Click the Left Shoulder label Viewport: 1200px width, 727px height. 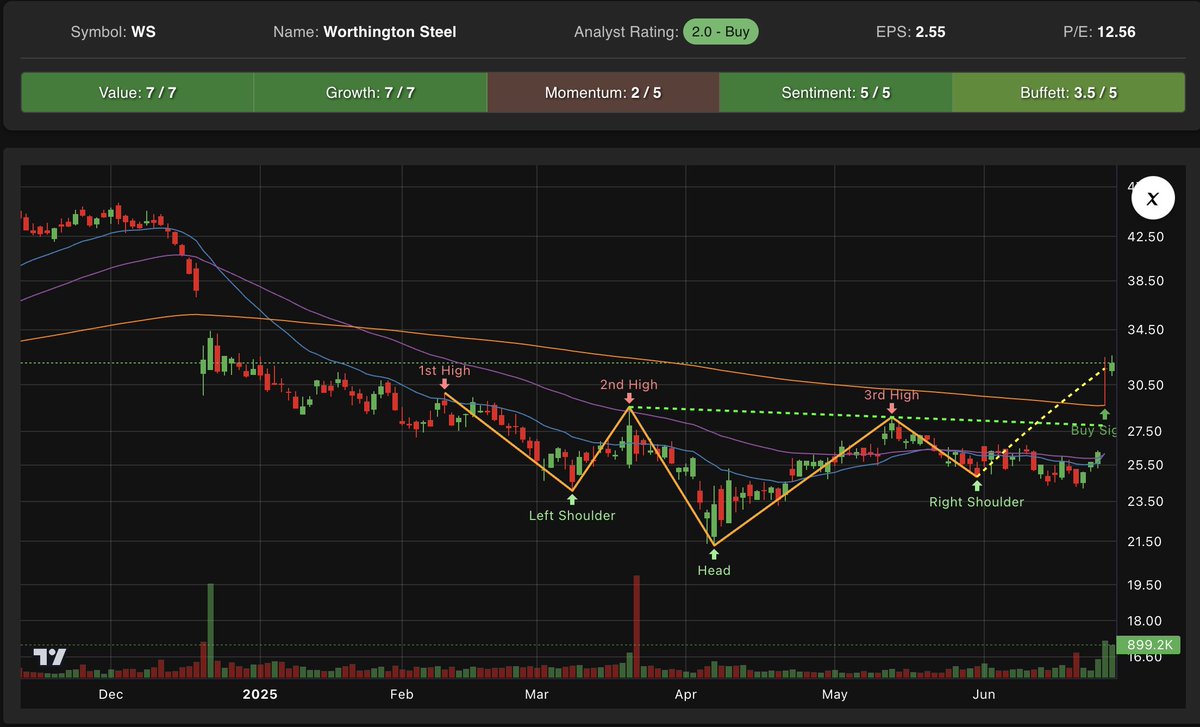tap(572, 516)
